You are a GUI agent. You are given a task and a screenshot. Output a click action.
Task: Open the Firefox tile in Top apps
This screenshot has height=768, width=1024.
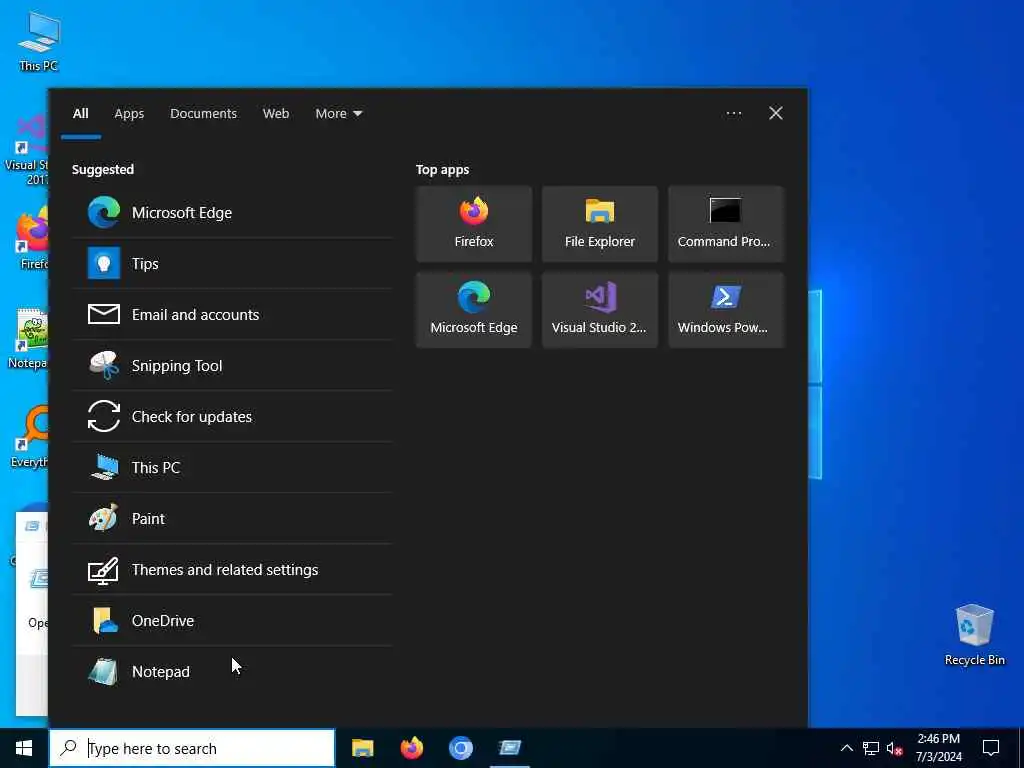[x=474, y=224]
